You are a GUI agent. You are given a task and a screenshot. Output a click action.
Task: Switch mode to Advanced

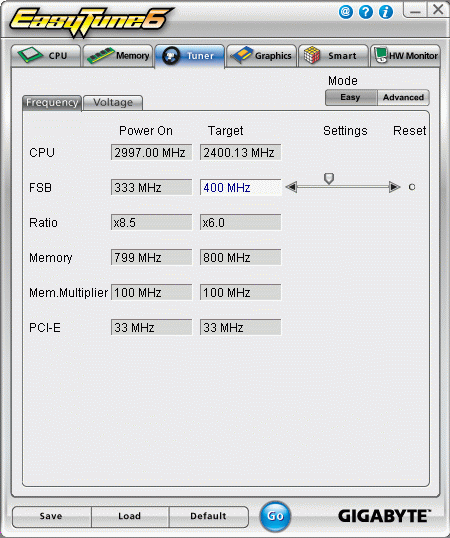pos(403,97)
